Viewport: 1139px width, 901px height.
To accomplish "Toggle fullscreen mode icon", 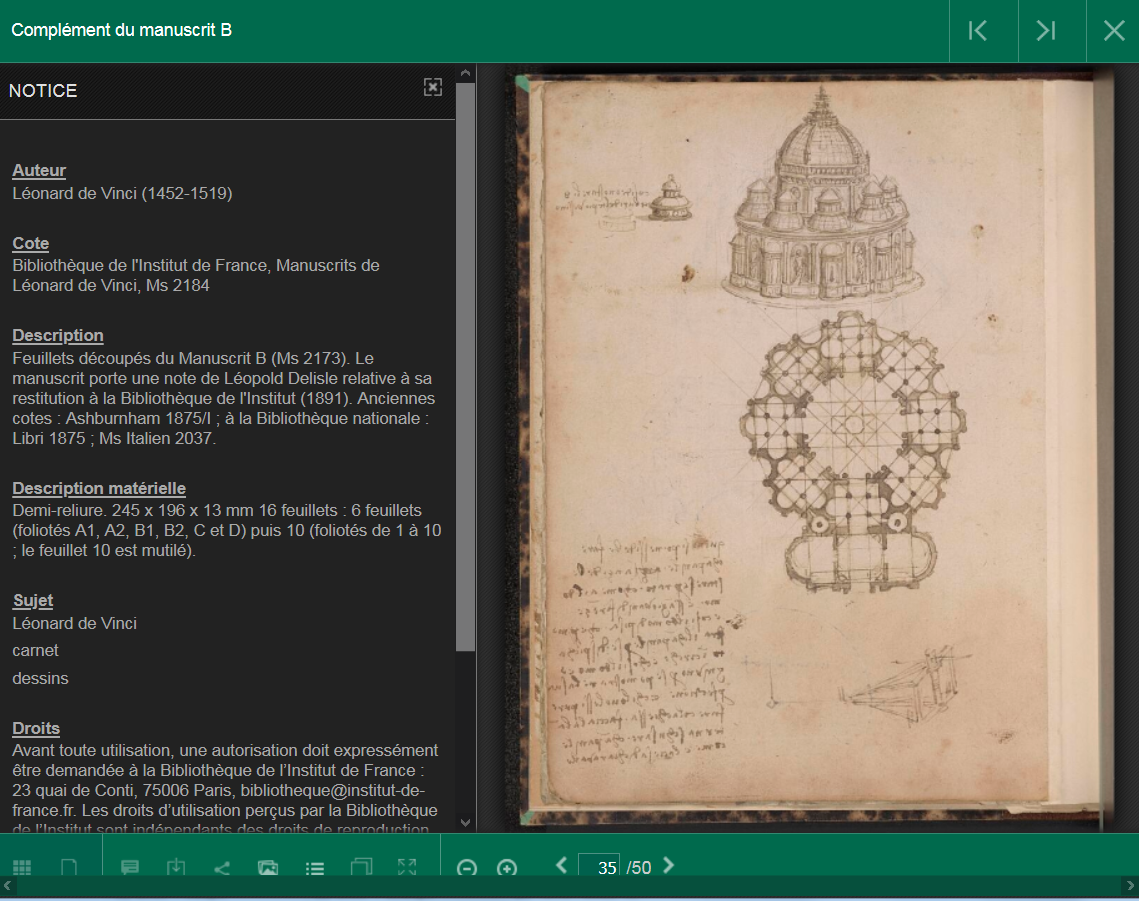I will 407,866.
